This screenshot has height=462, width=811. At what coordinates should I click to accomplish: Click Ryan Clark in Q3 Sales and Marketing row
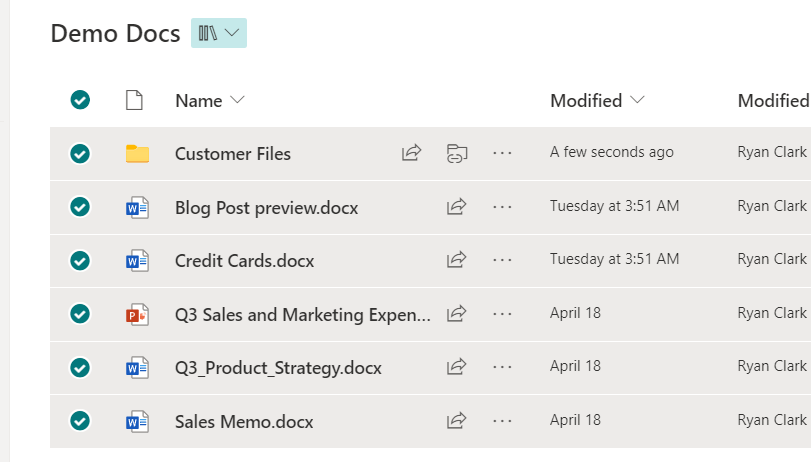point(772,312)
